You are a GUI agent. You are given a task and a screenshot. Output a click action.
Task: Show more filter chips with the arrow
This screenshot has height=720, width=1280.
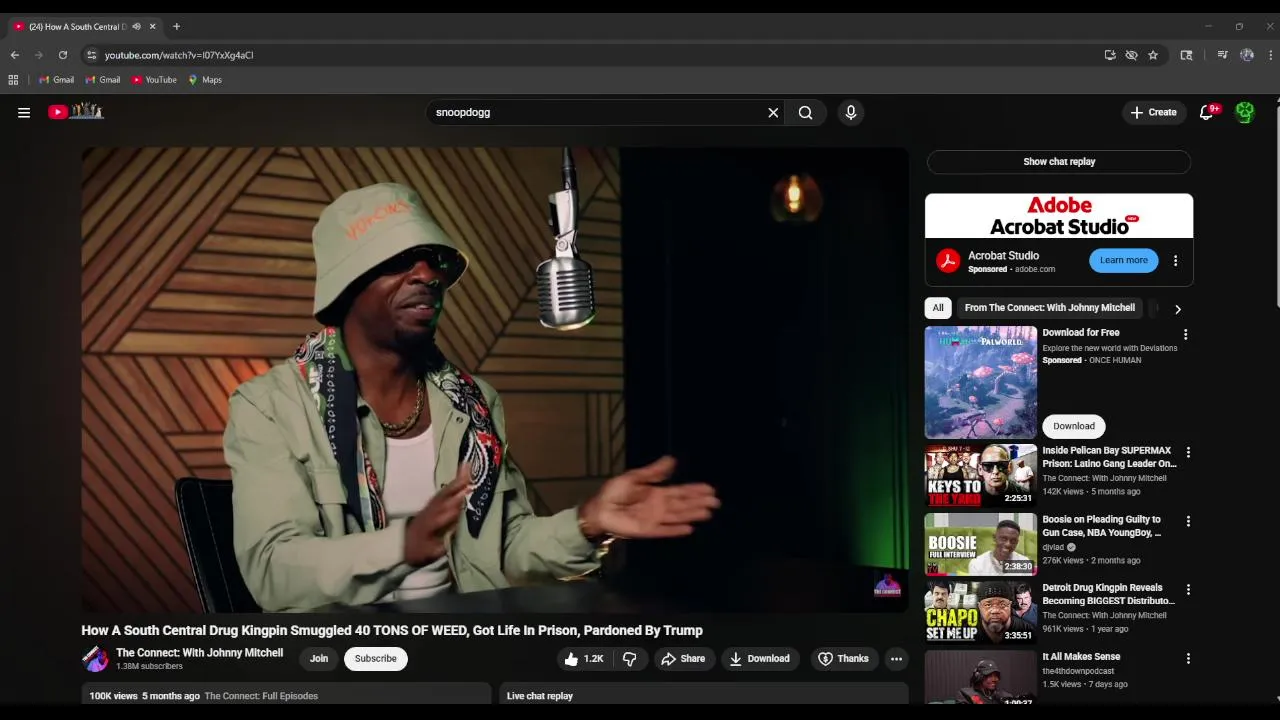[1177, 309]
